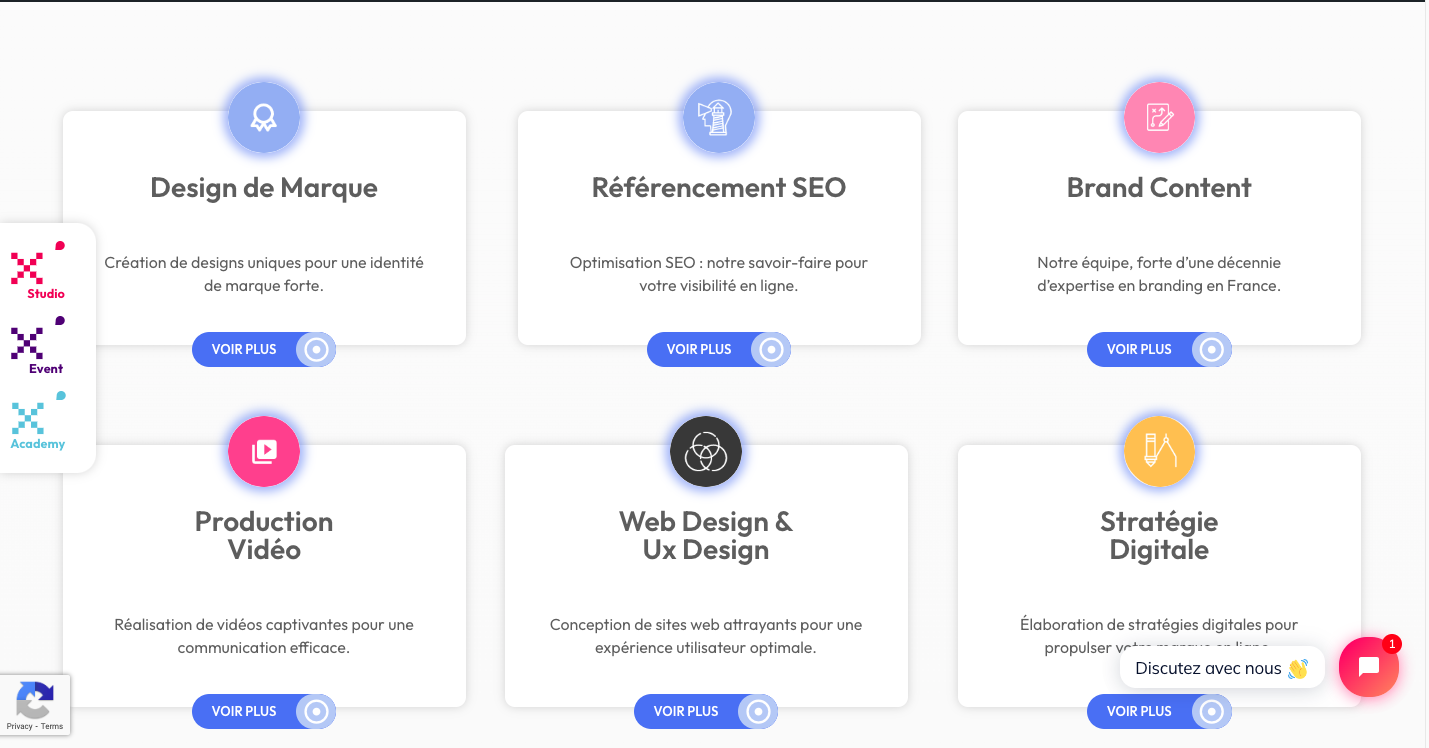Click VOIR PLUS under Production Vidéo
Screen dimensions: 1429x748
pos(263,711)
